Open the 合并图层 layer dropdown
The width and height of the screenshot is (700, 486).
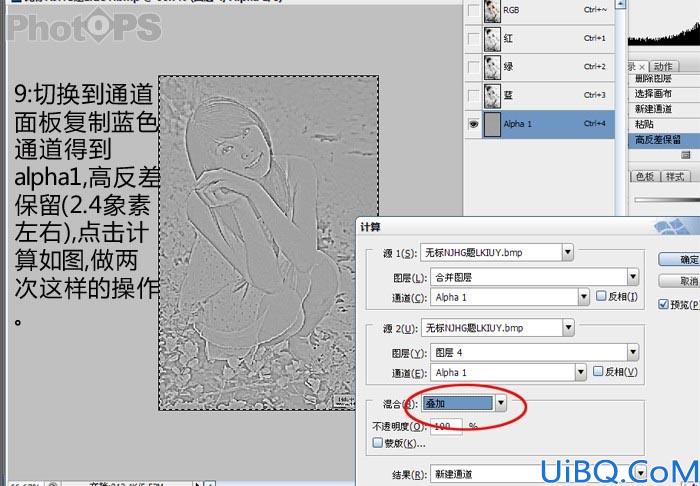[x=633, y=277]
